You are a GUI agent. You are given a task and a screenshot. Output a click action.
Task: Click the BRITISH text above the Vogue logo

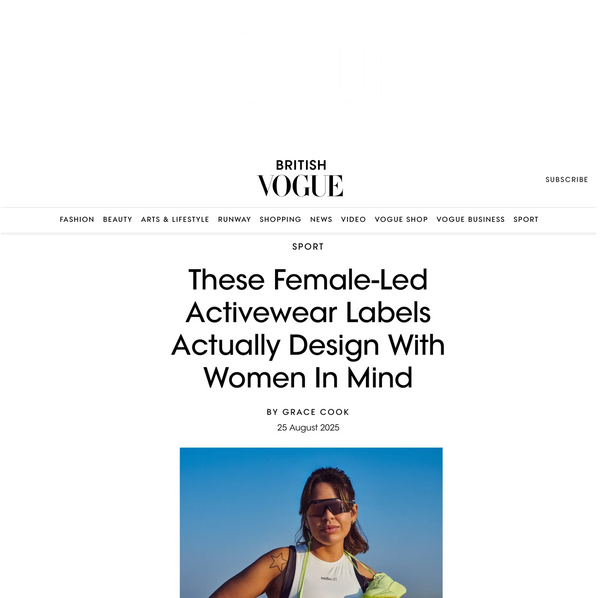[x=301, y=165]
